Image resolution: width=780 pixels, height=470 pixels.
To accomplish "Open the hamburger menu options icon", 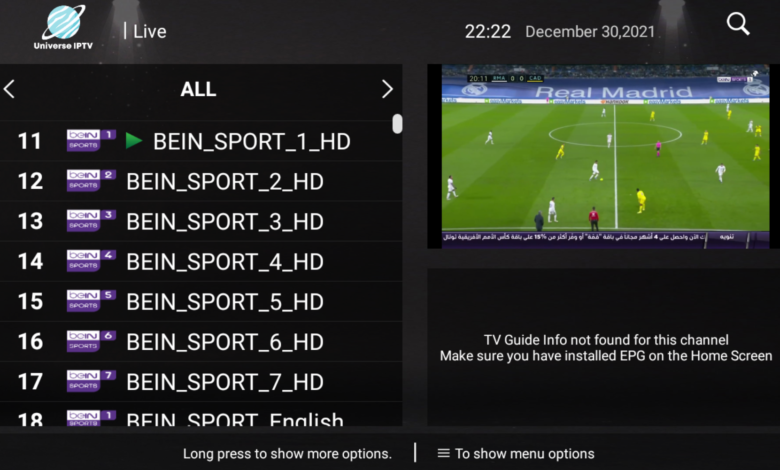I will click(443, 454).
